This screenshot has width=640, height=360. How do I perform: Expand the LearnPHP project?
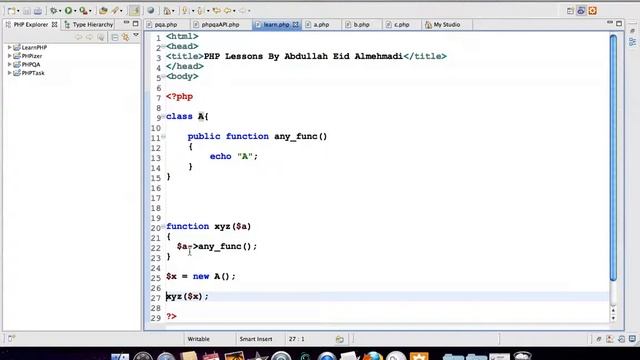click(x=9, y=47)
